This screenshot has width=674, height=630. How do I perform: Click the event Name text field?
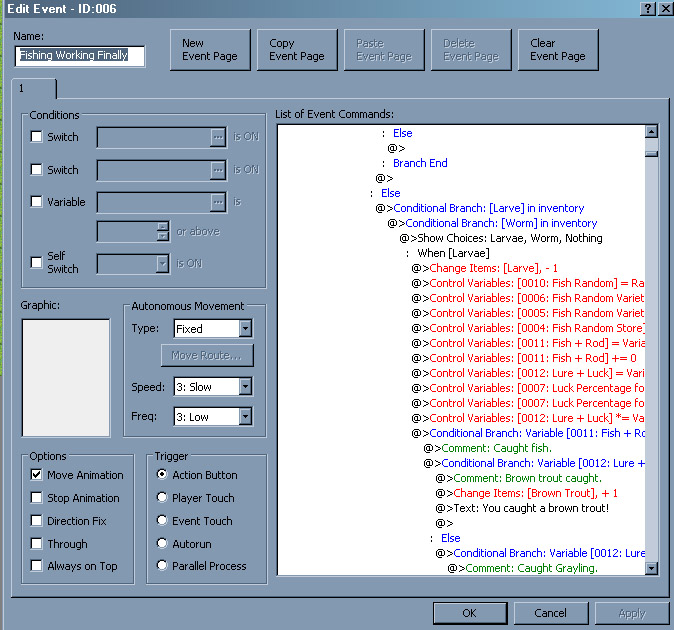tap(80, 56)
